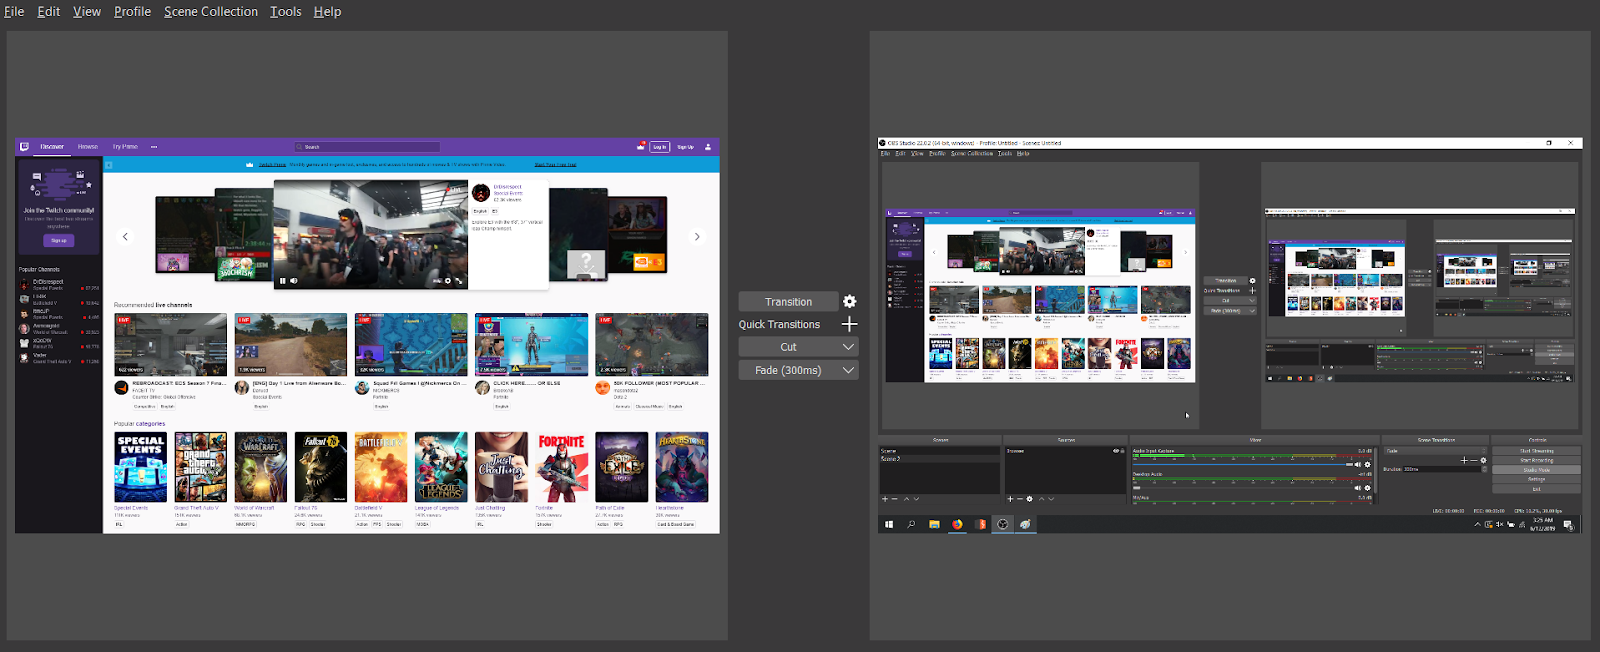Open the featured player's settings gear
The height and width of the screenshot is (652, 1600).
point(448,281)
